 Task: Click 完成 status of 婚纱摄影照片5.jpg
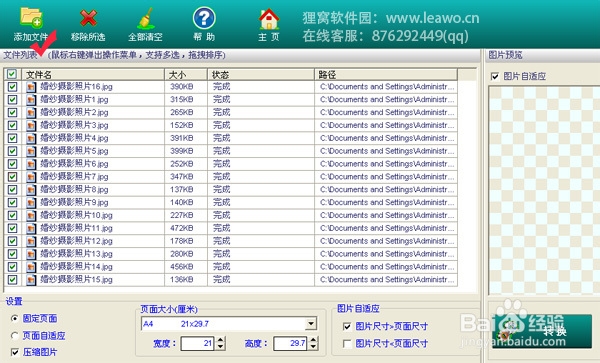[222, 151]
